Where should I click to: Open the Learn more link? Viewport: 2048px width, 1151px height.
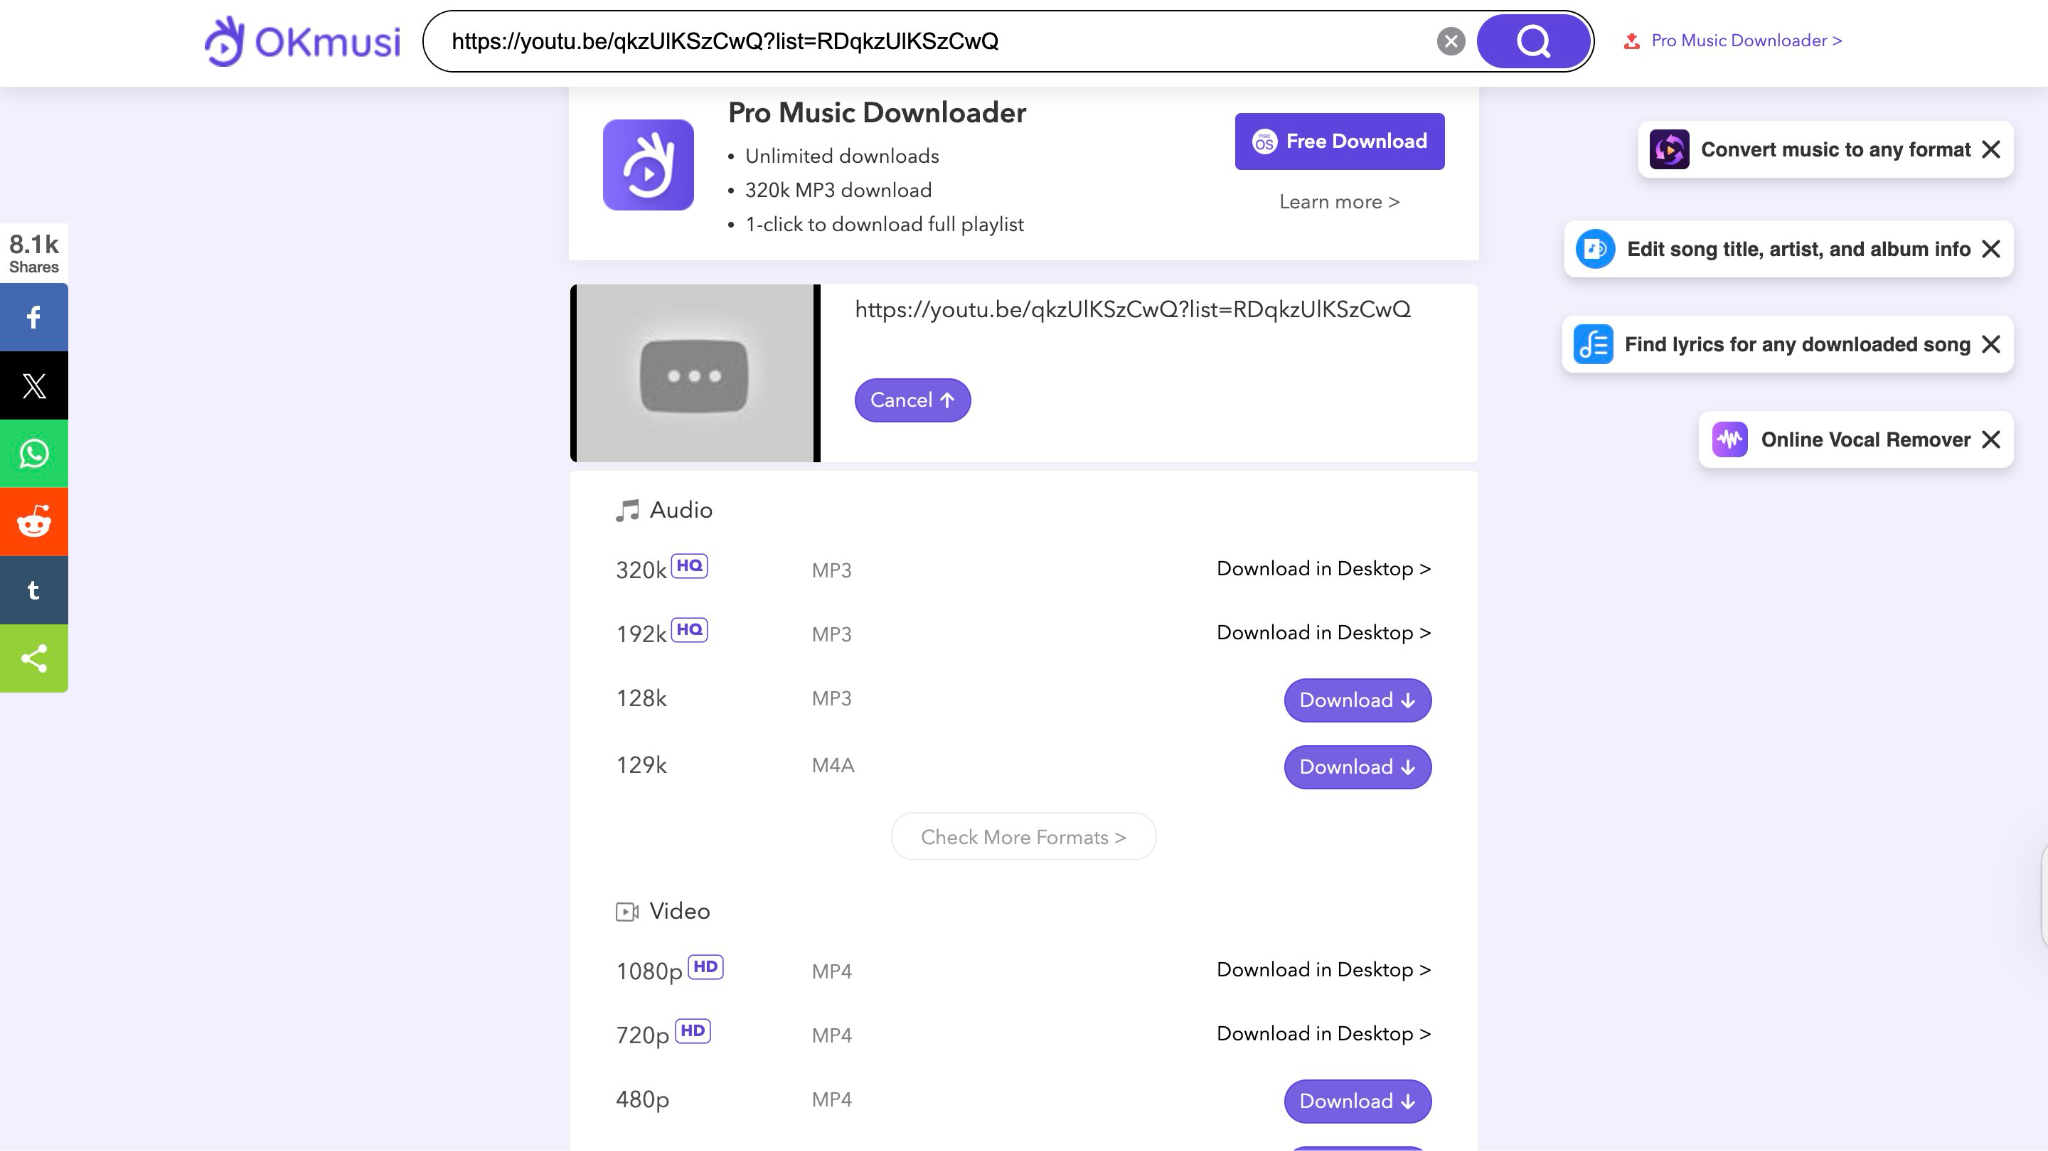coord(1339,202)
